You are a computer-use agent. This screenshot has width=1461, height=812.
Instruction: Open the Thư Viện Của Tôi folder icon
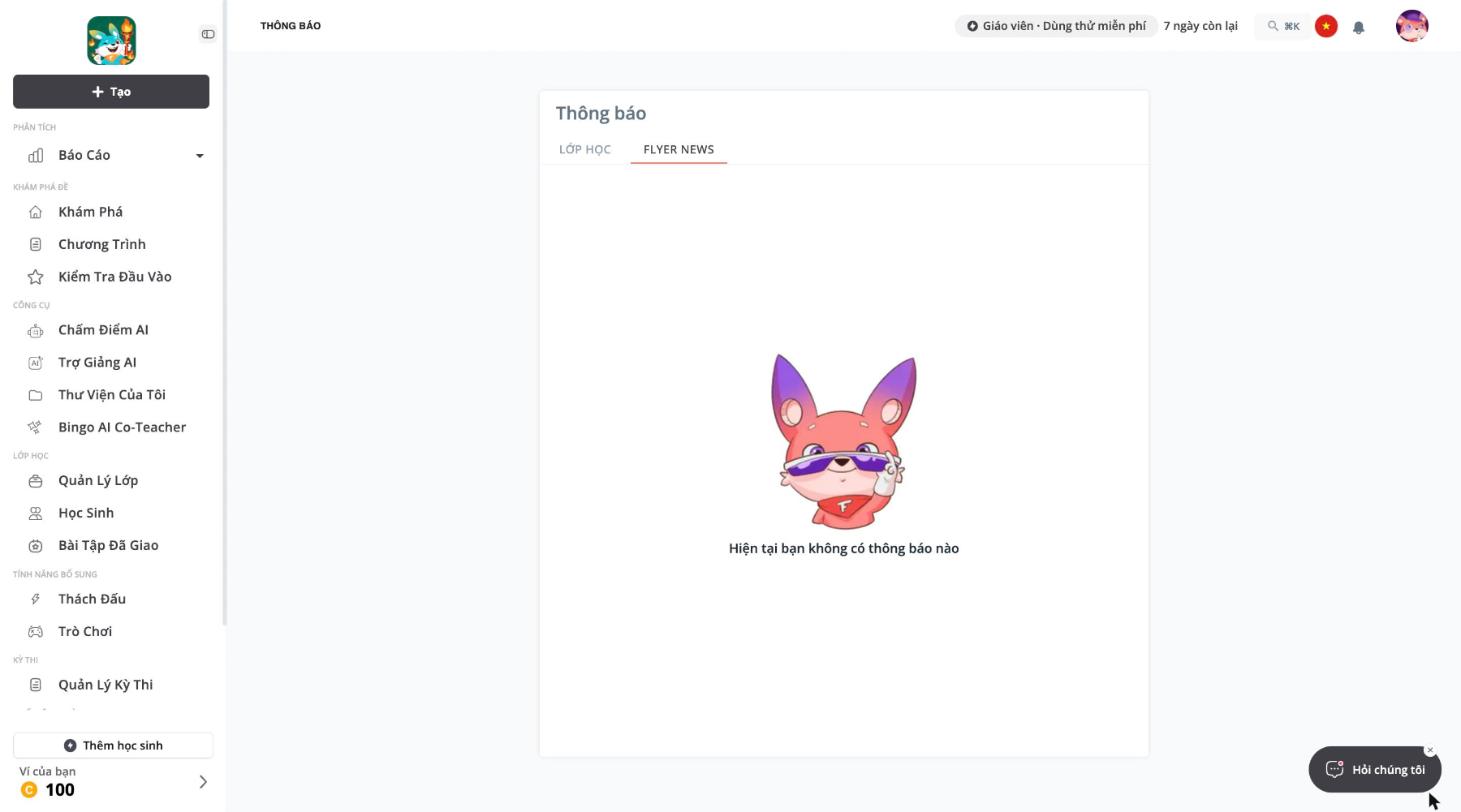36,395
